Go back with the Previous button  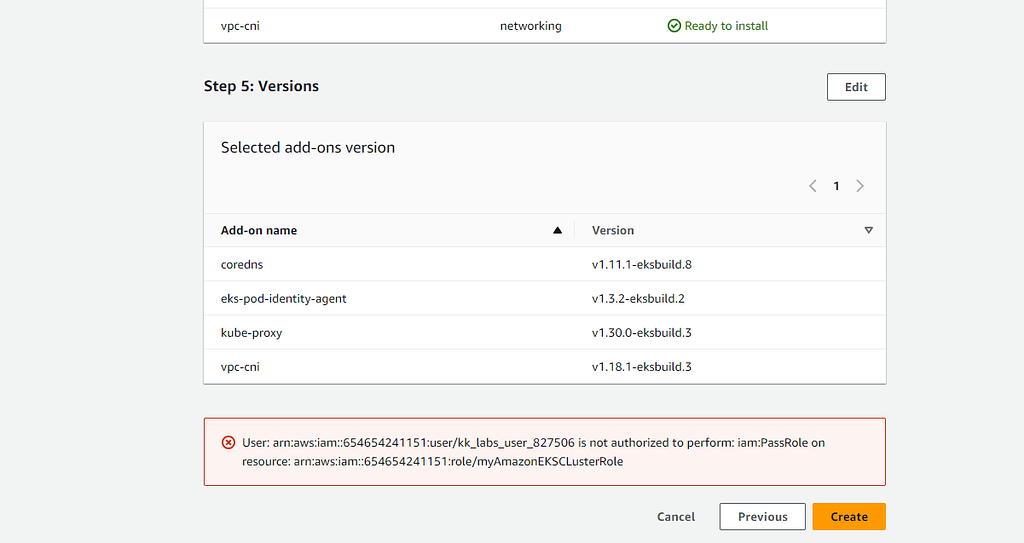(x=762, y=517)
